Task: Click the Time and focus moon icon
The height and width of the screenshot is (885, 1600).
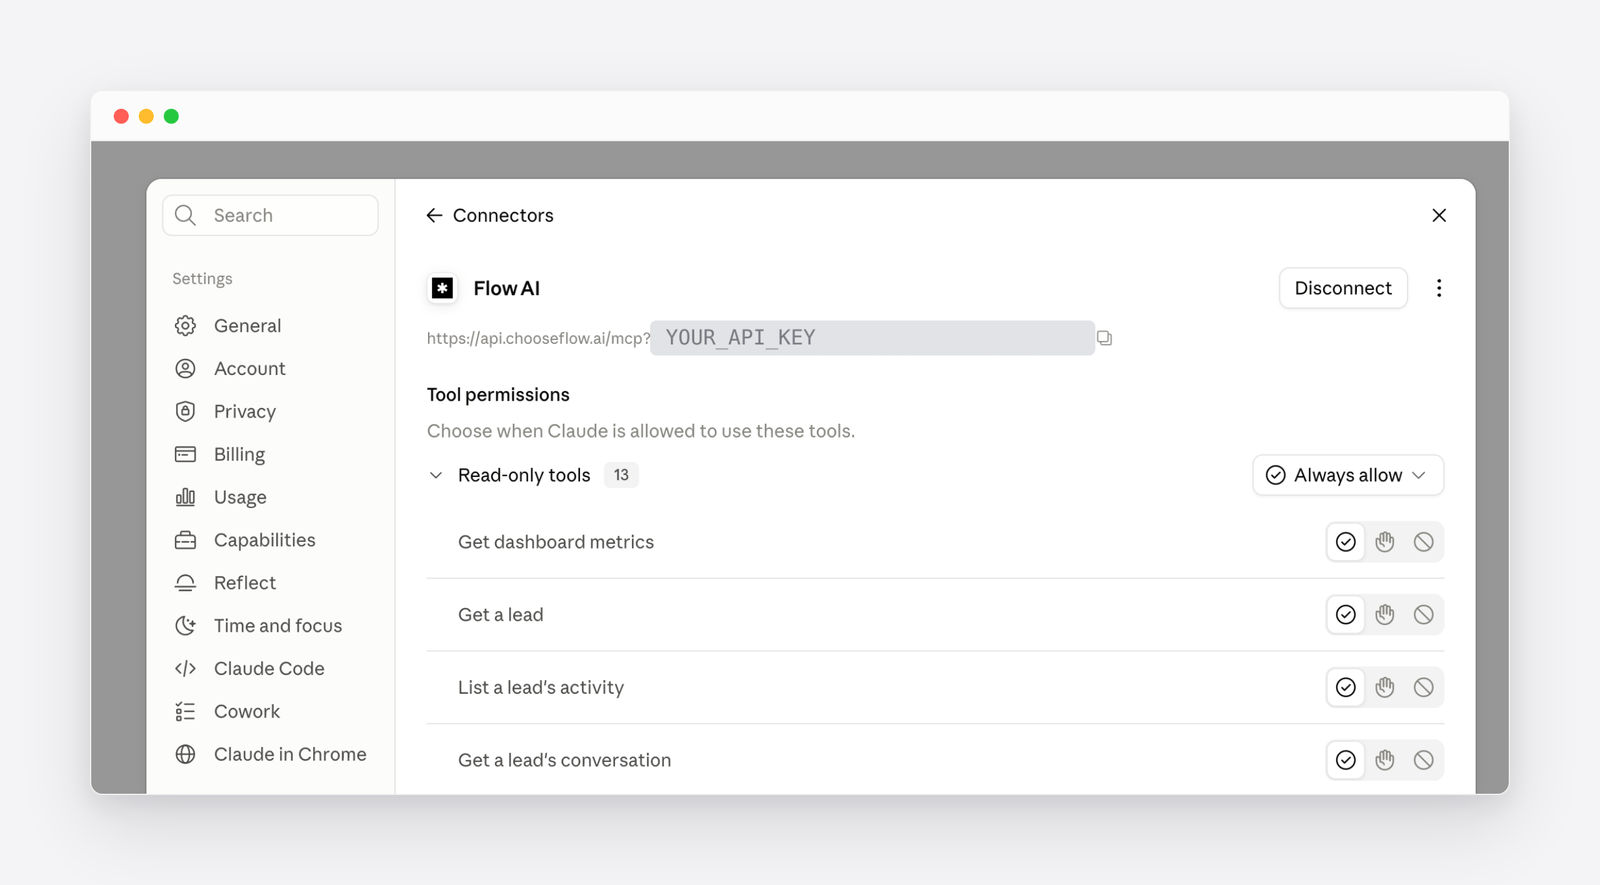Action: click(x=185, y=625)
